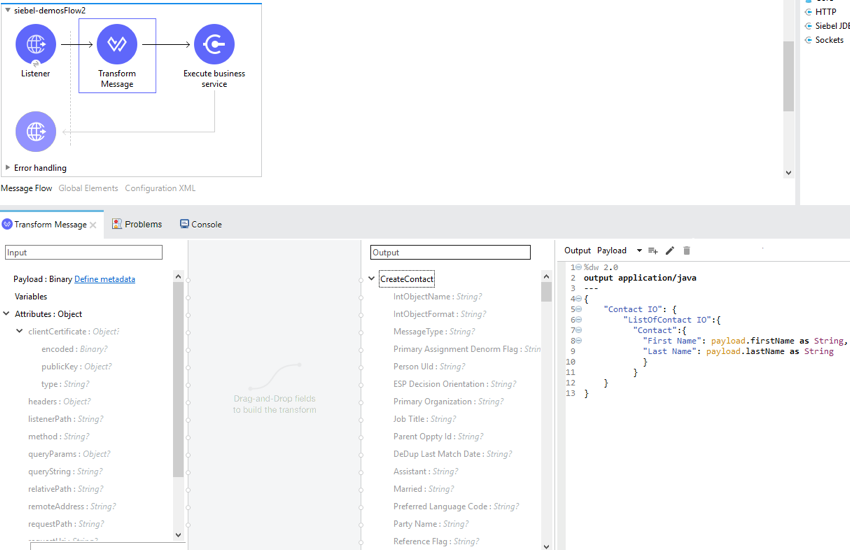
Task: Click the trash delete icon
Action: coord(687,251)
